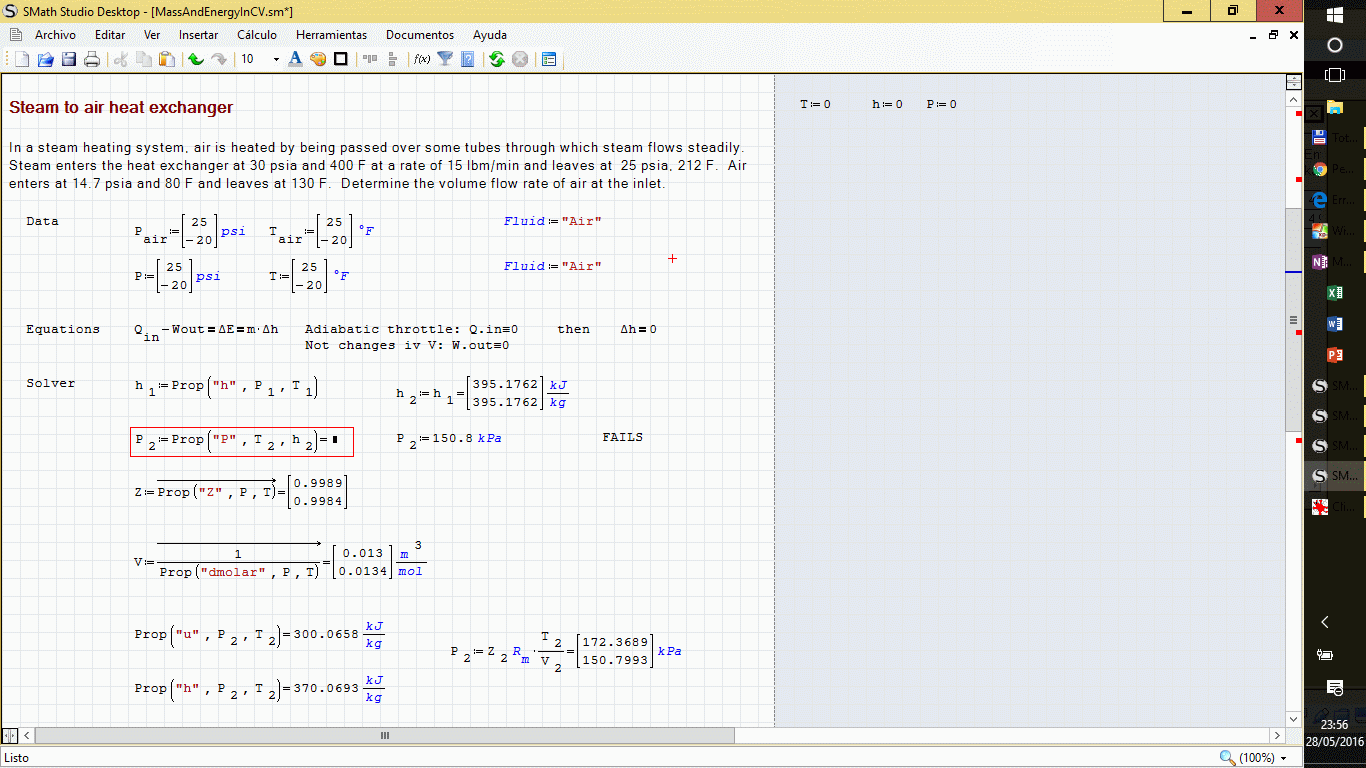Click the Undo green arrow icon

(195, 59)
